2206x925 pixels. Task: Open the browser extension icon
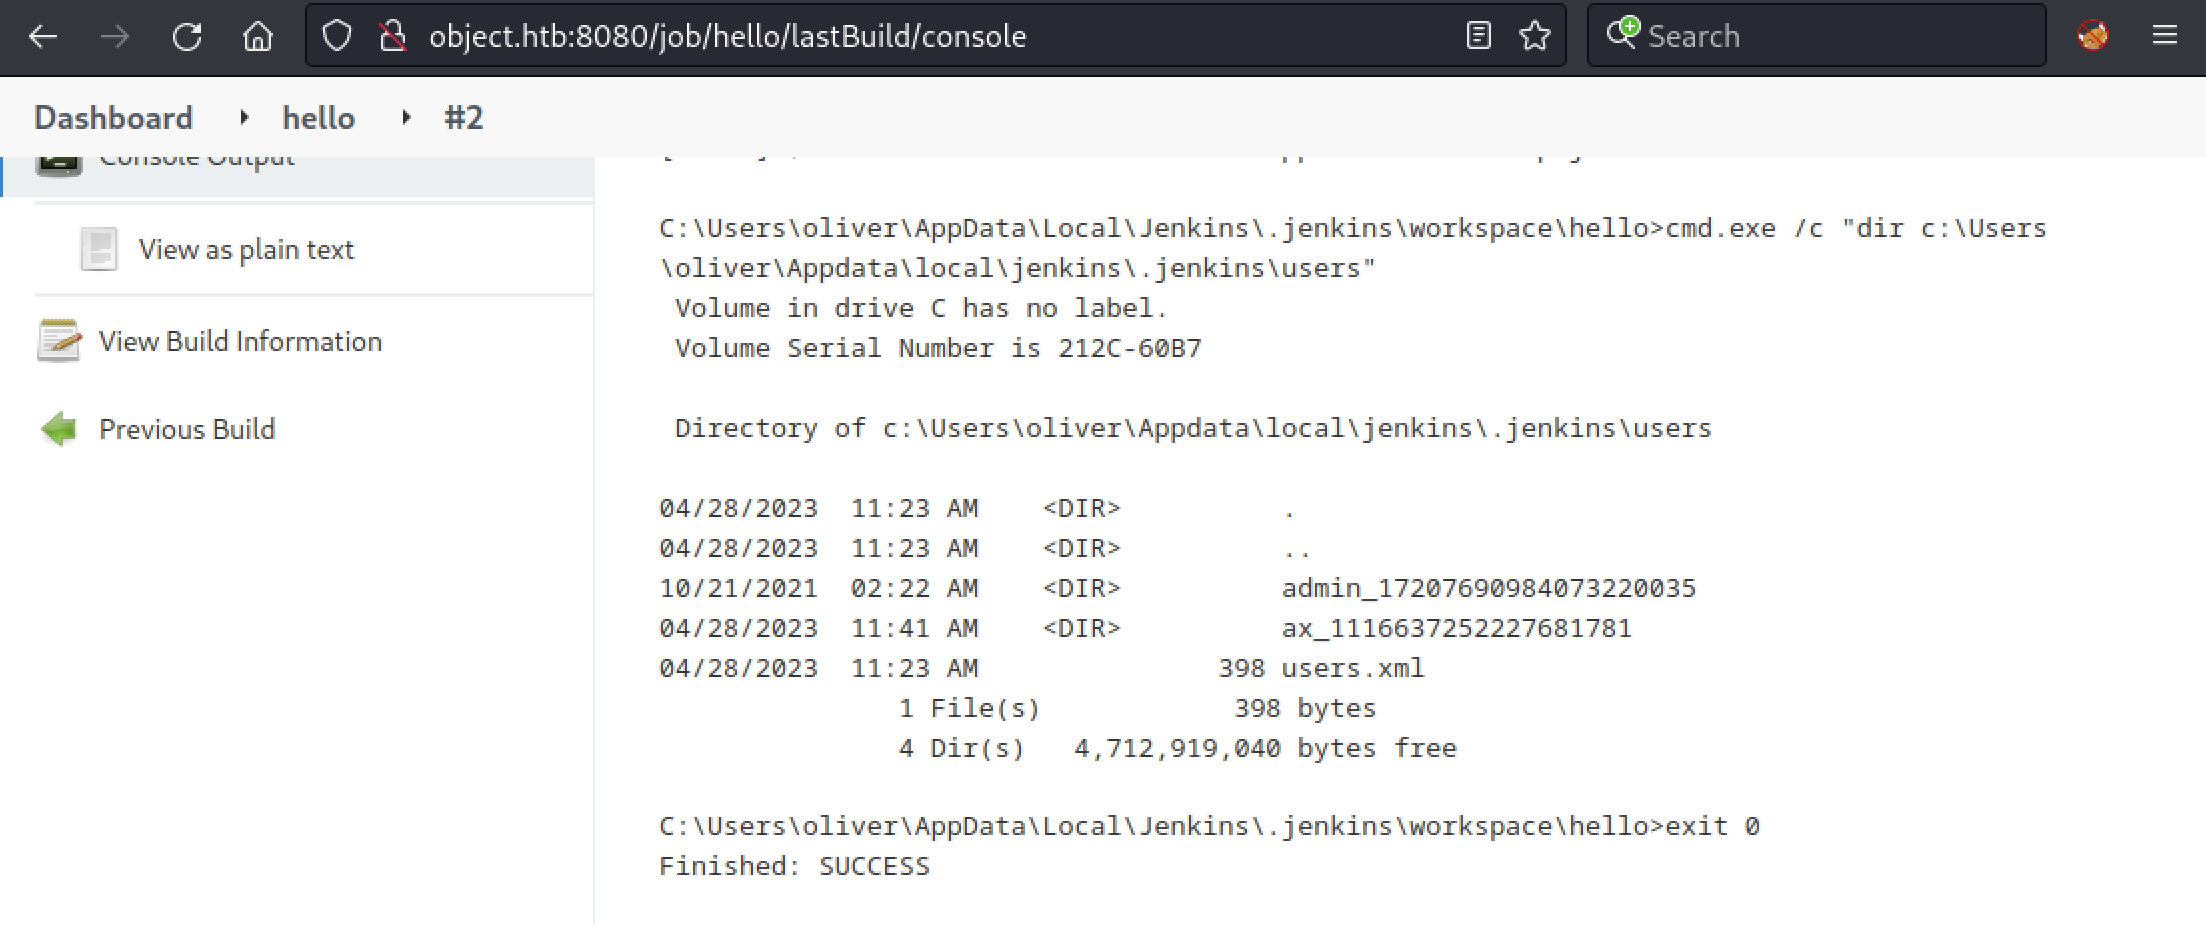point(2093,37)
